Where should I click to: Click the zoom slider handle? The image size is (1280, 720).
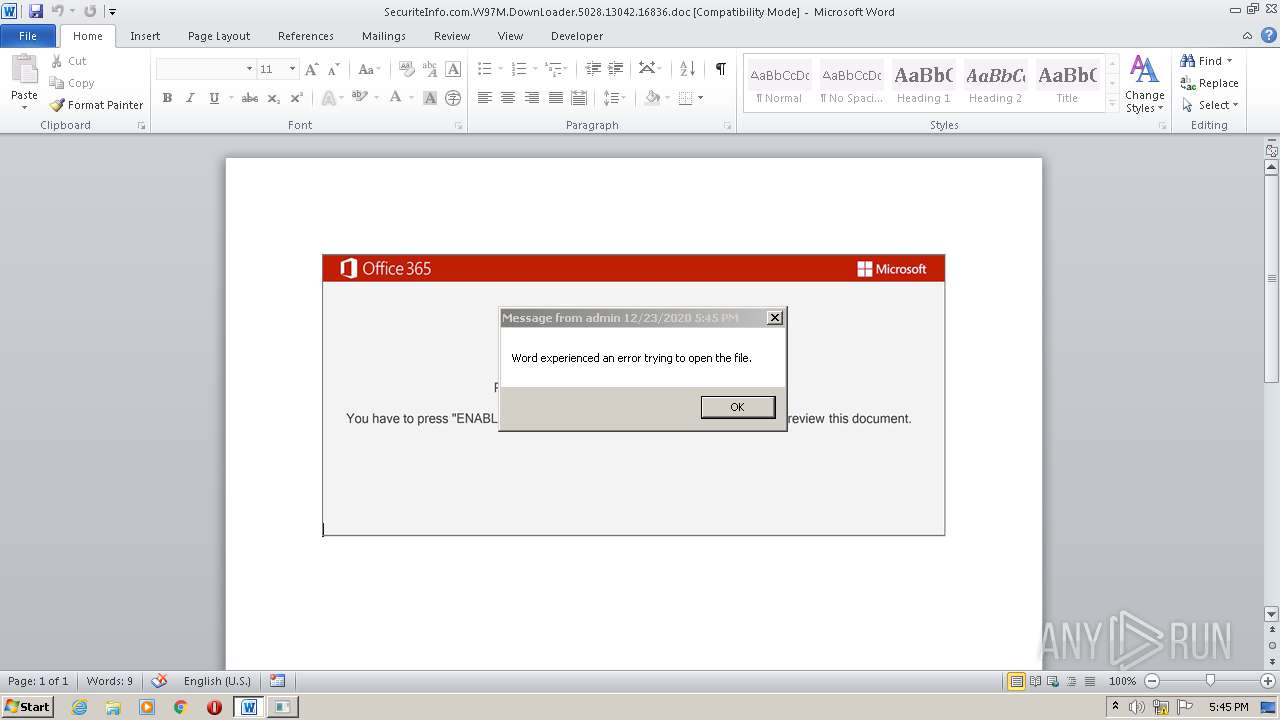pyautogui.click(x=1210, y=681)
